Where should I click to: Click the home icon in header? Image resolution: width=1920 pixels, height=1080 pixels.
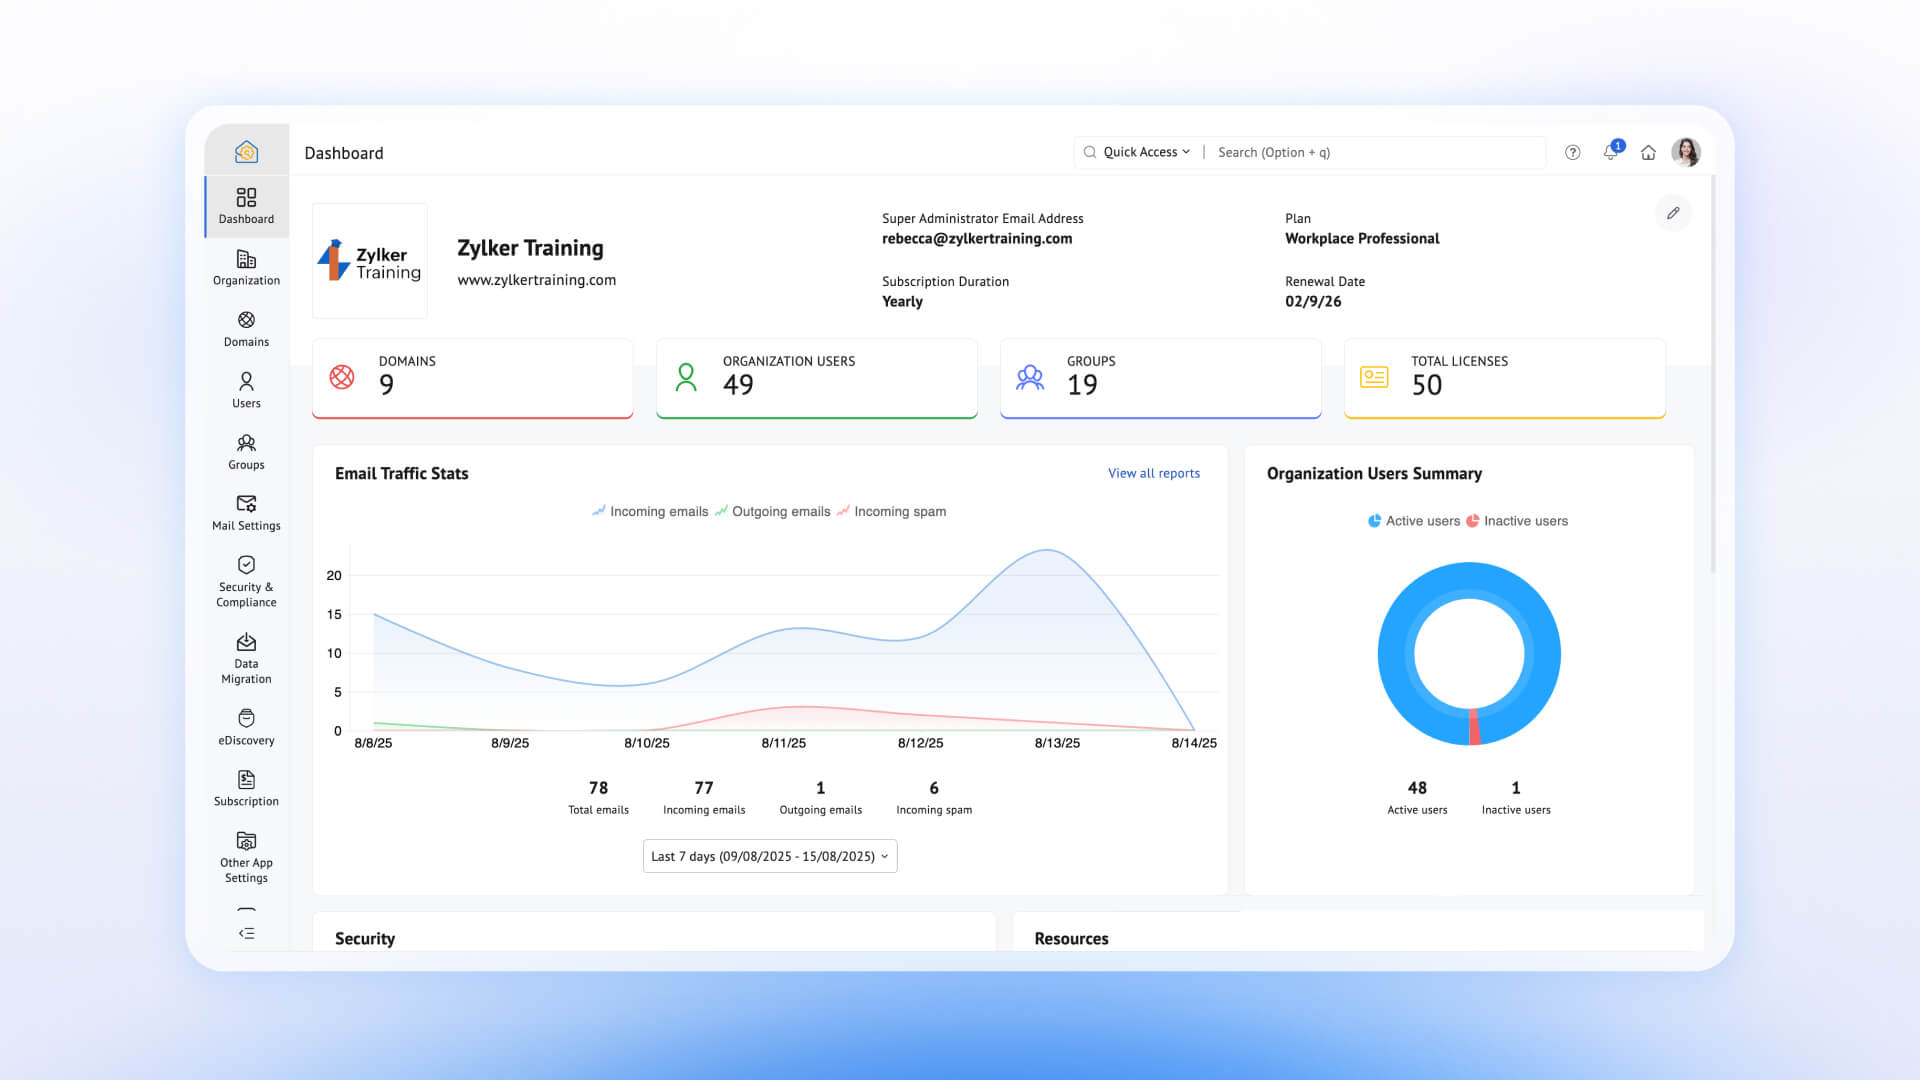pyautogui.click(x=1648, y=152)
